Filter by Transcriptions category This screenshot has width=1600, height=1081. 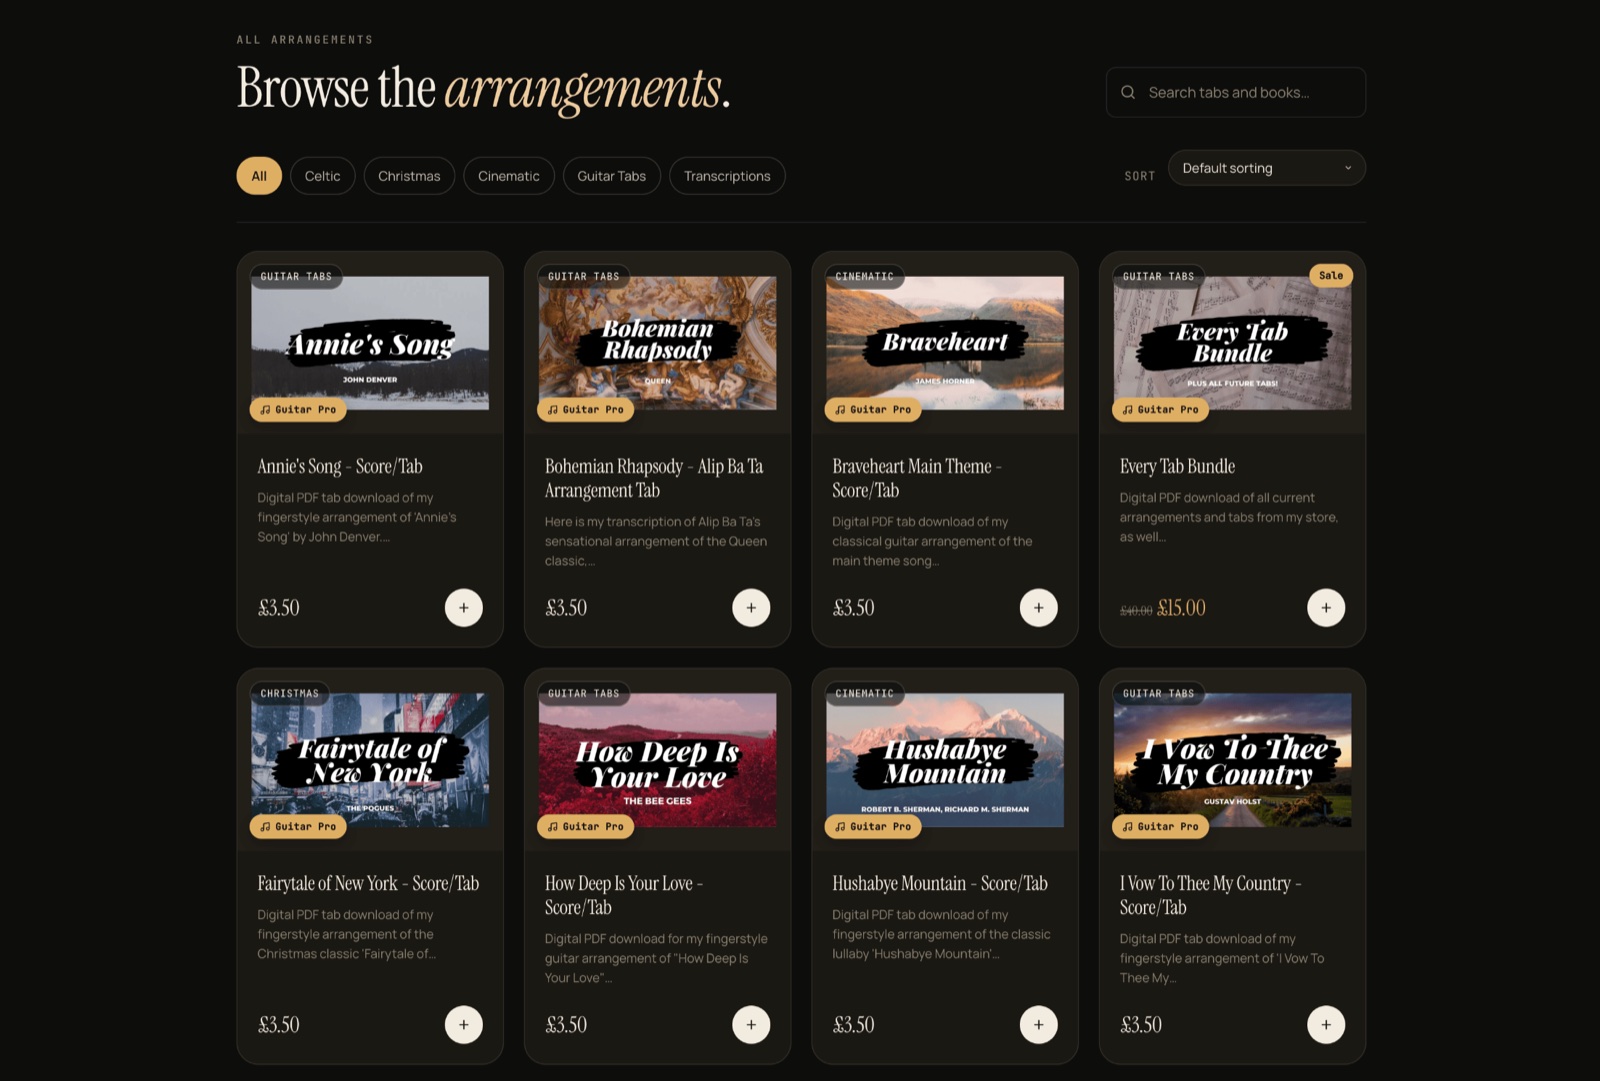point(727,176)
